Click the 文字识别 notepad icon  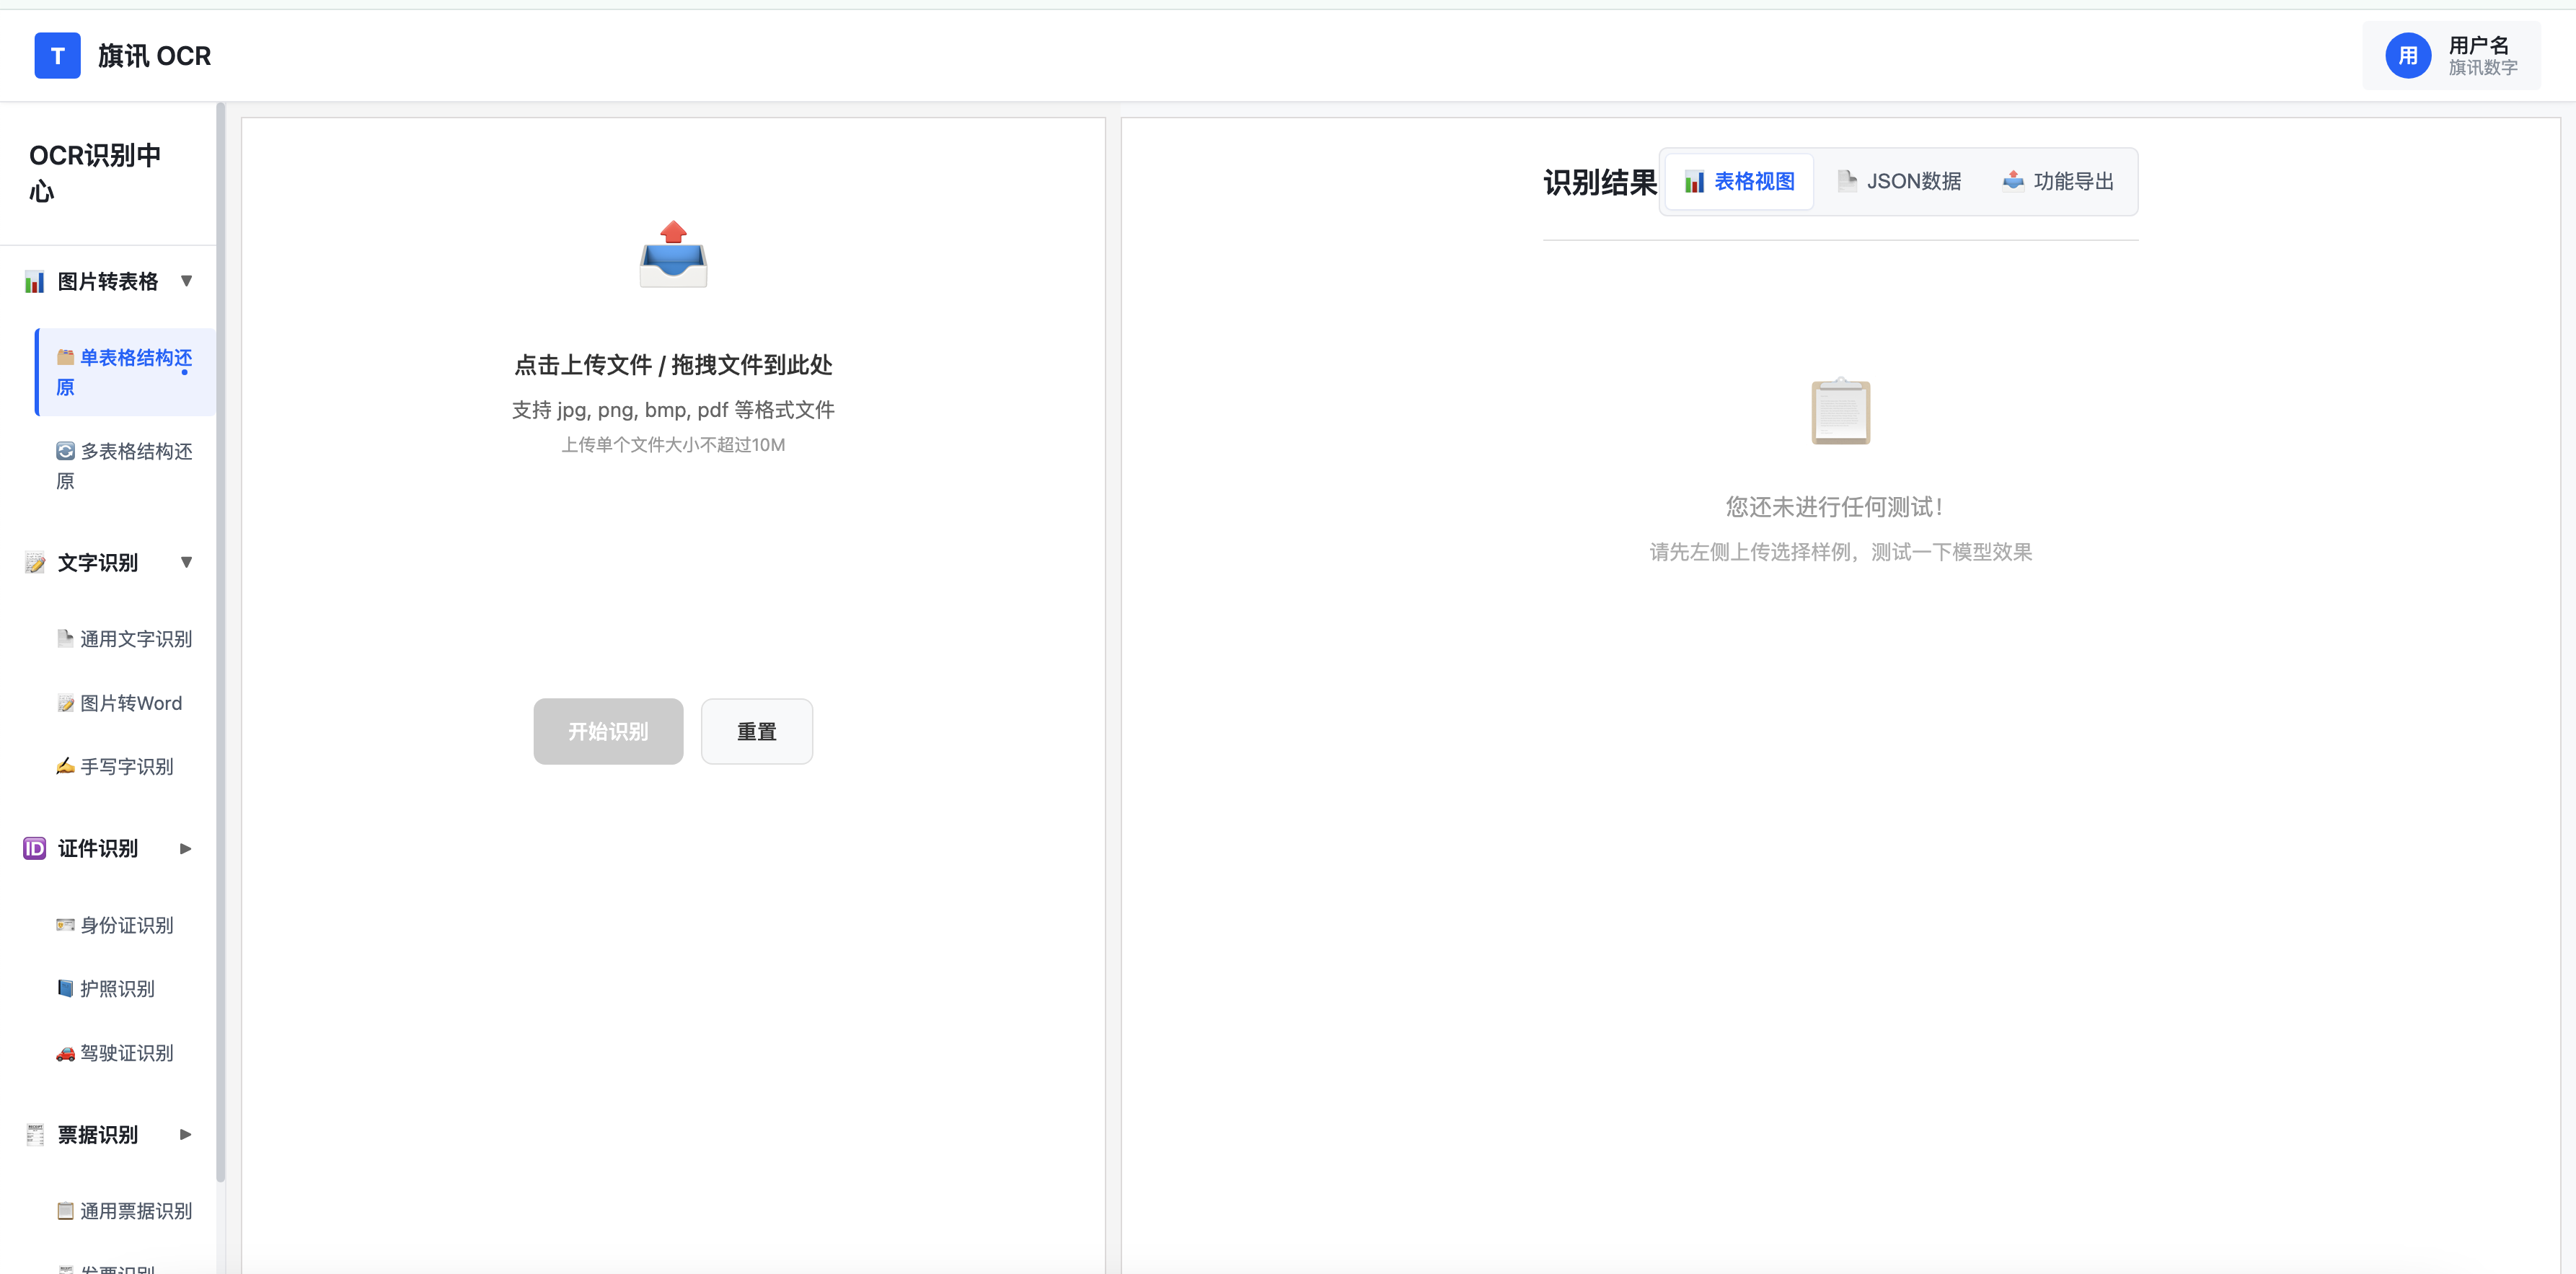35,563
